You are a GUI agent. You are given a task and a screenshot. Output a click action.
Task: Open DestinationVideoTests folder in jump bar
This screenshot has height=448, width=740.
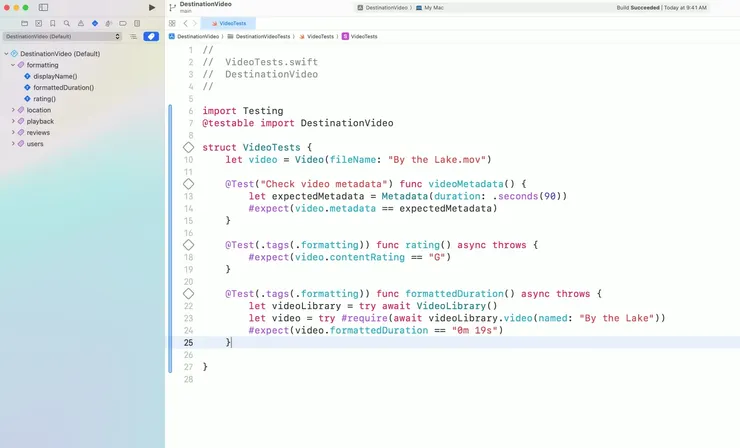coord(259,36)
